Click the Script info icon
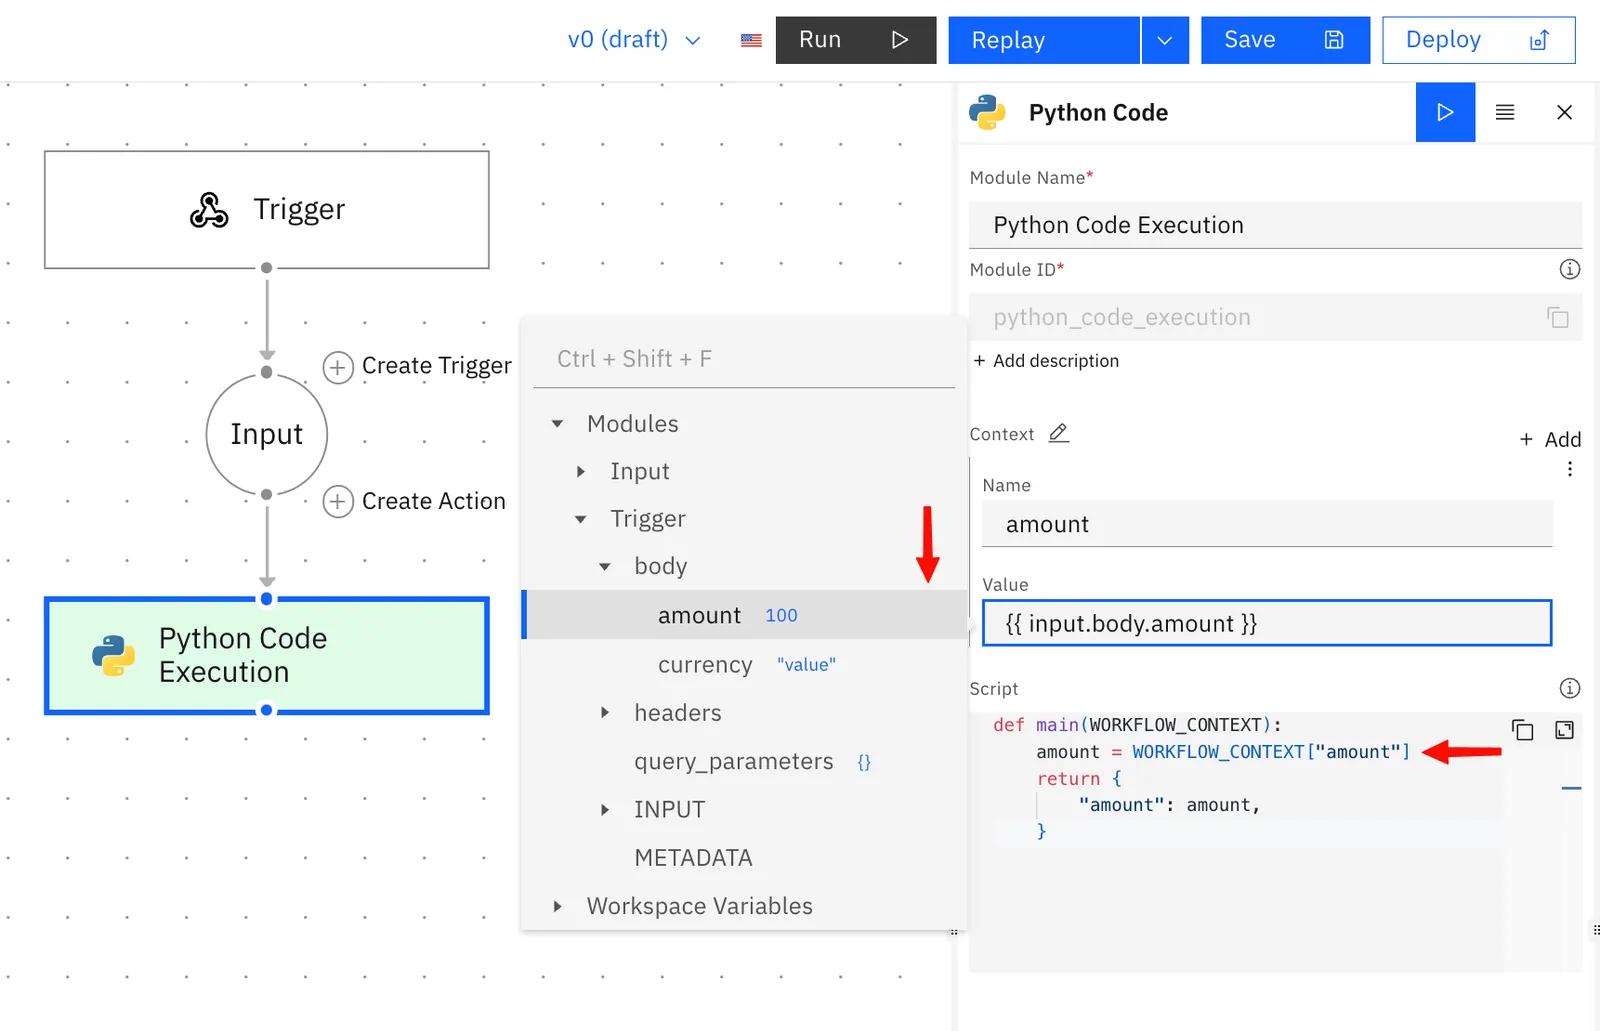1600x1031 pixels. [x=1570, y=688]
